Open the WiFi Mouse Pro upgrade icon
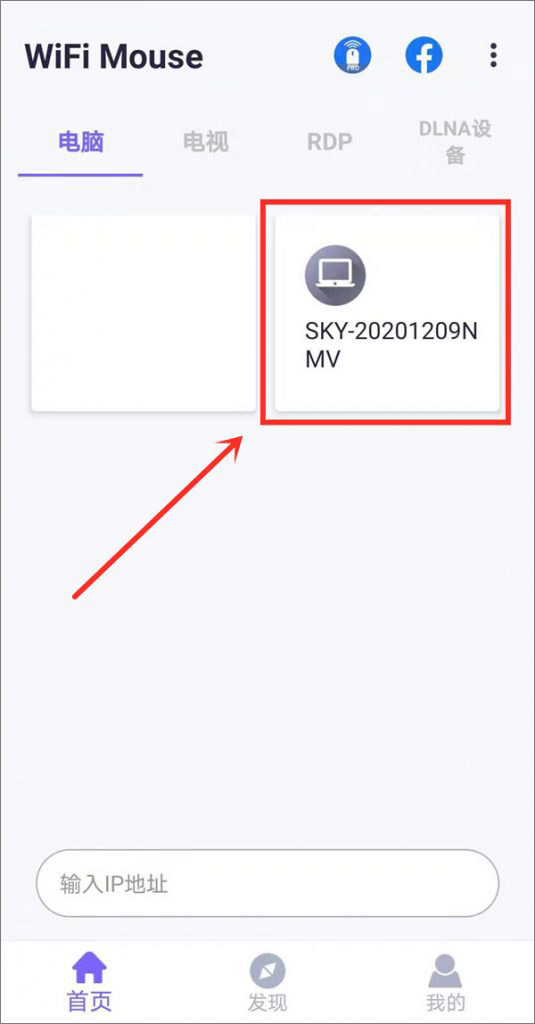Viewport: 535px width, 1024px height. click(x=353, y=56)
